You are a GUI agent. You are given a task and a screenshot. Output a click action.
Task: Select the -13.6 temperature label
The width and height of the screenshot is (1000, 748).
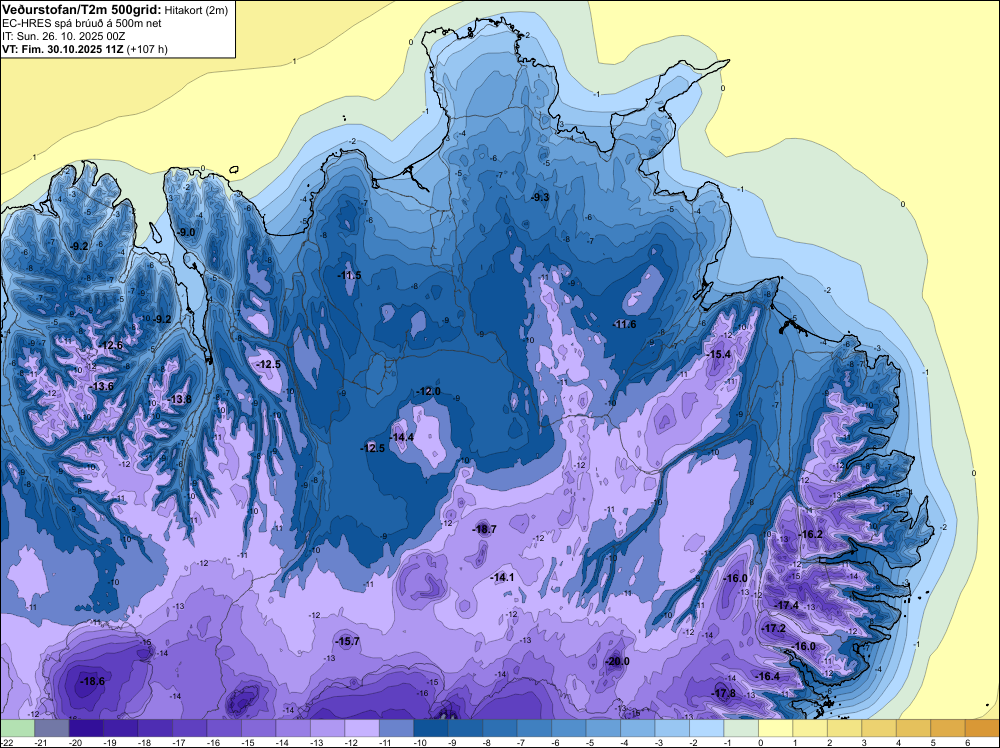pyautogui.click(x=101, y=386)
